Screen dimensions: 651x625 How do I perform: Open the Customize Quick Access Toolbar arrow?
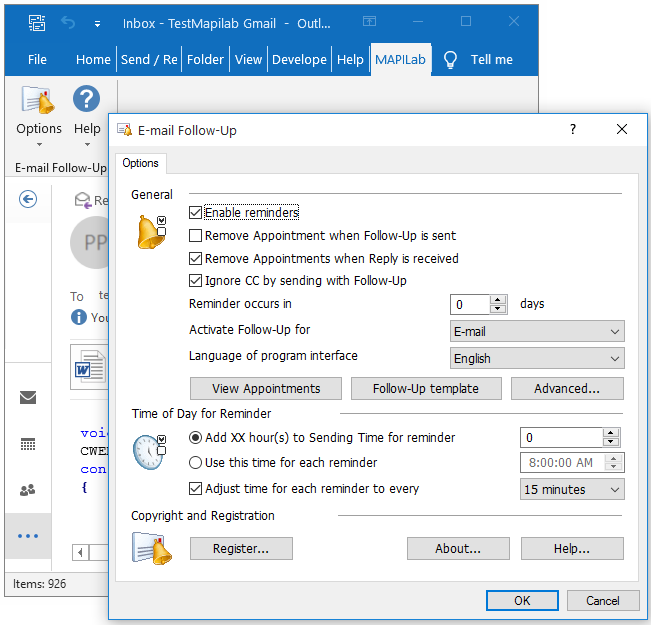pyautogui.click(x=97, y=24)
